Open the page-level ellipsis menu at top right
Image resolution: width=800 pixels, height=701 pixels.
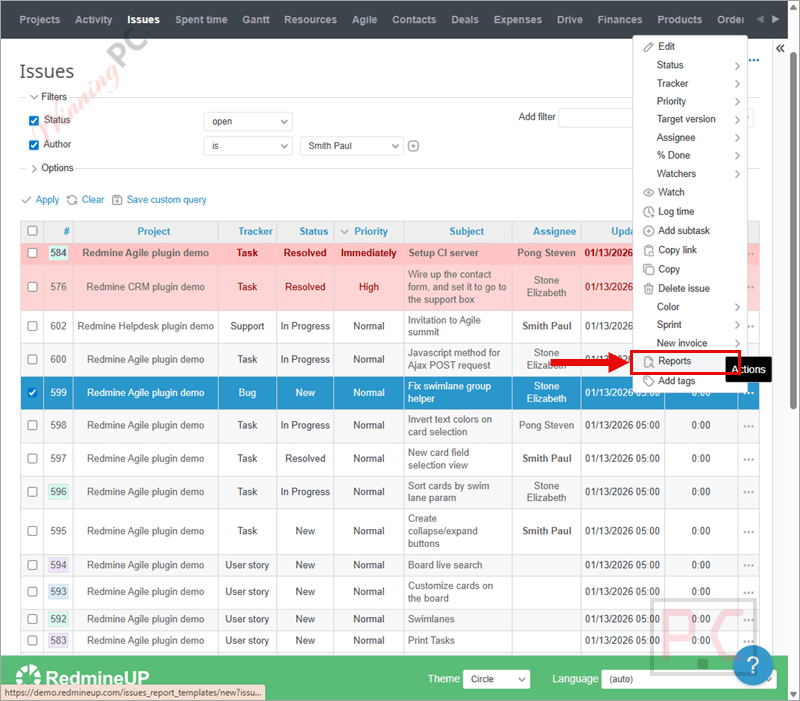(x=754, y=60)
